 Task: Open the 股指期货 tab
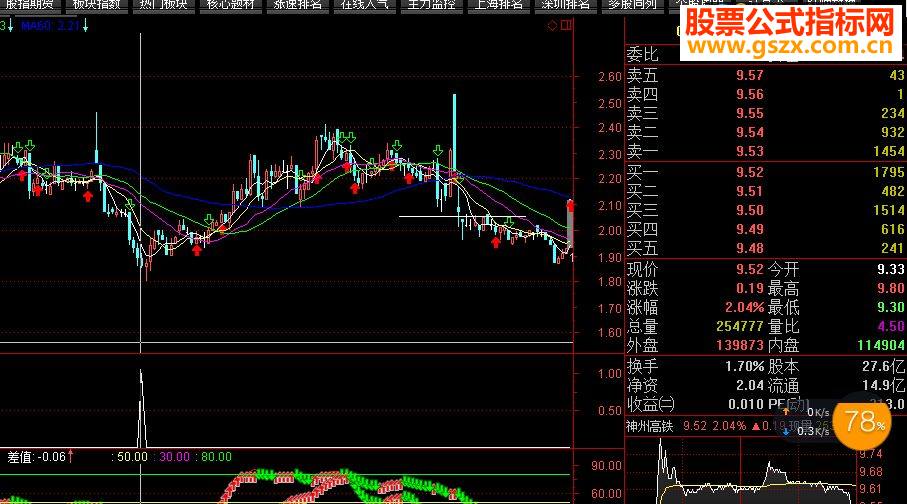click(29, 5)
